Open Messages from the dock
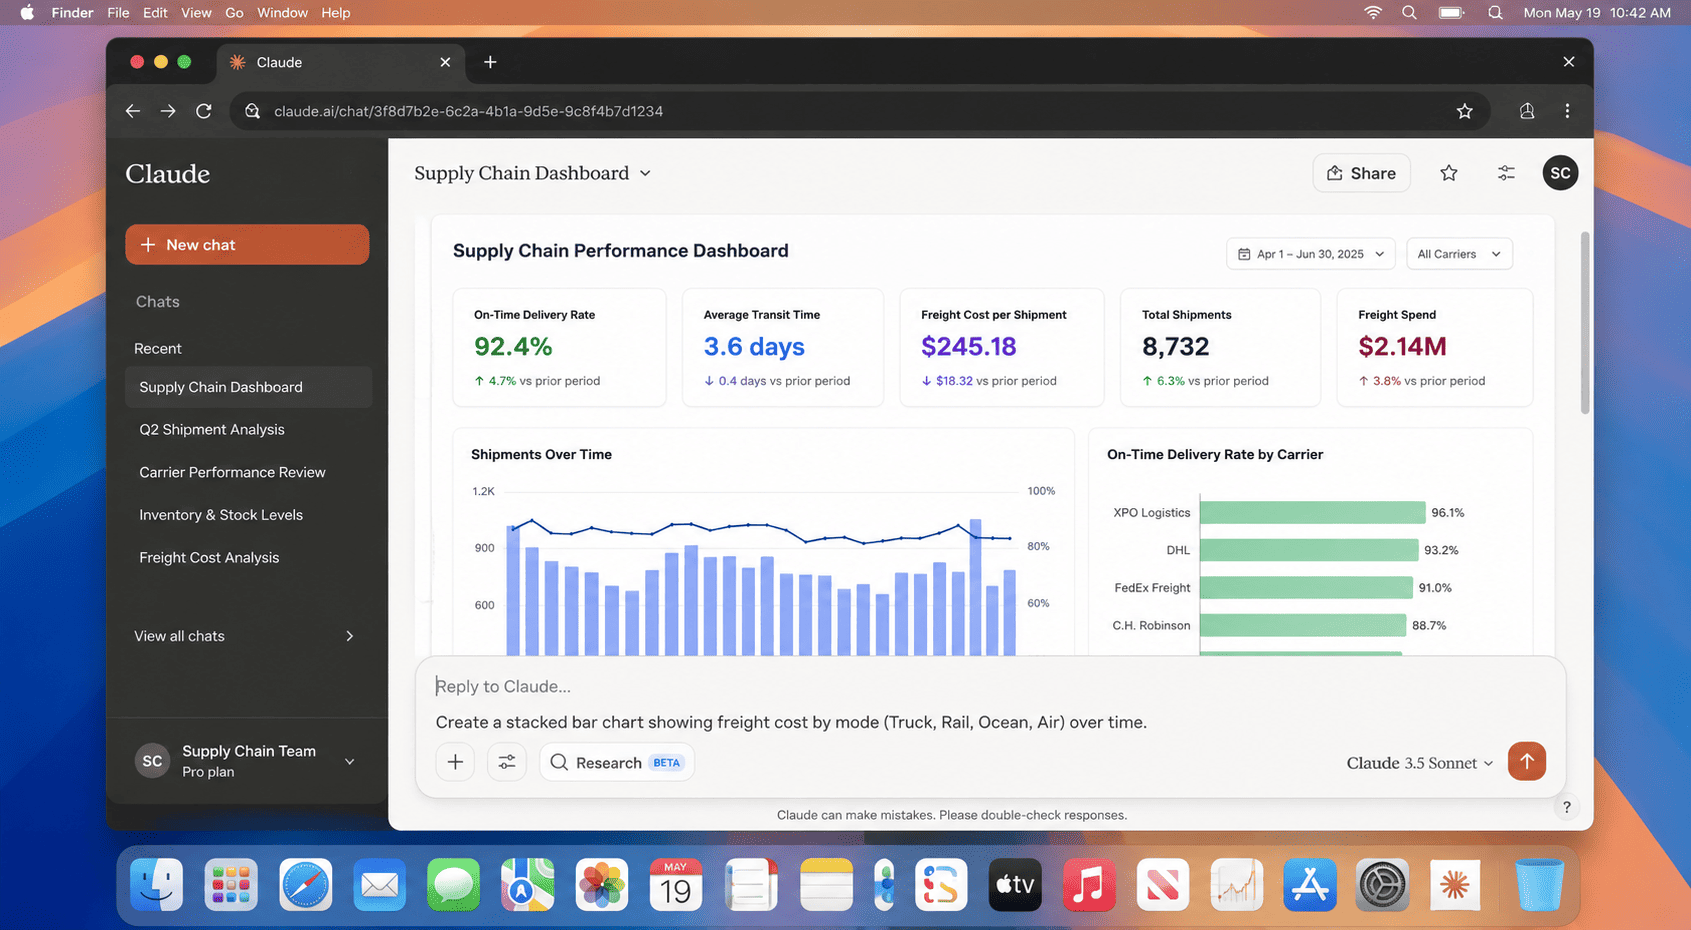1691x930 pixels. pyautogui.click(x=453, y=885)
